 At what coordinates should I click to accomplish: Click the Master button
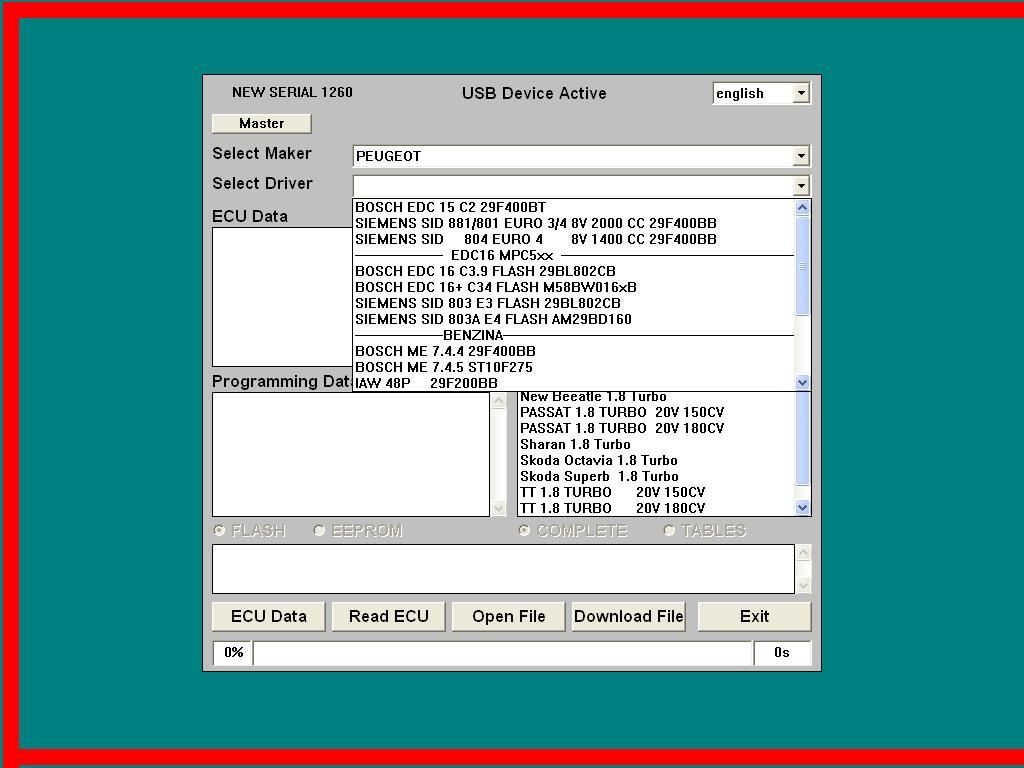click(x=261, y=123)
